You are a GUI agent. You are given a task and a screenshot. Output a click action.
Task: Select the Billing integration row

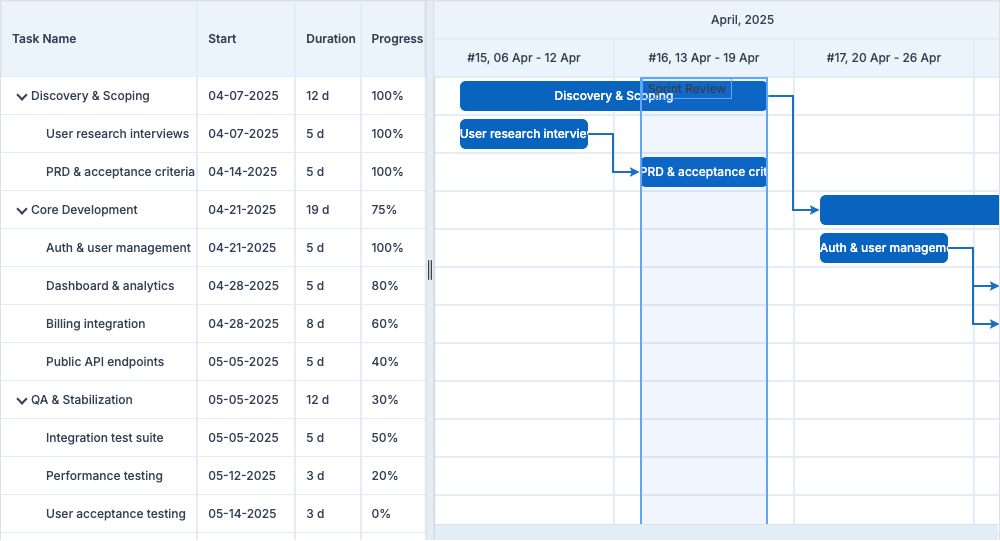coord(95,324)
